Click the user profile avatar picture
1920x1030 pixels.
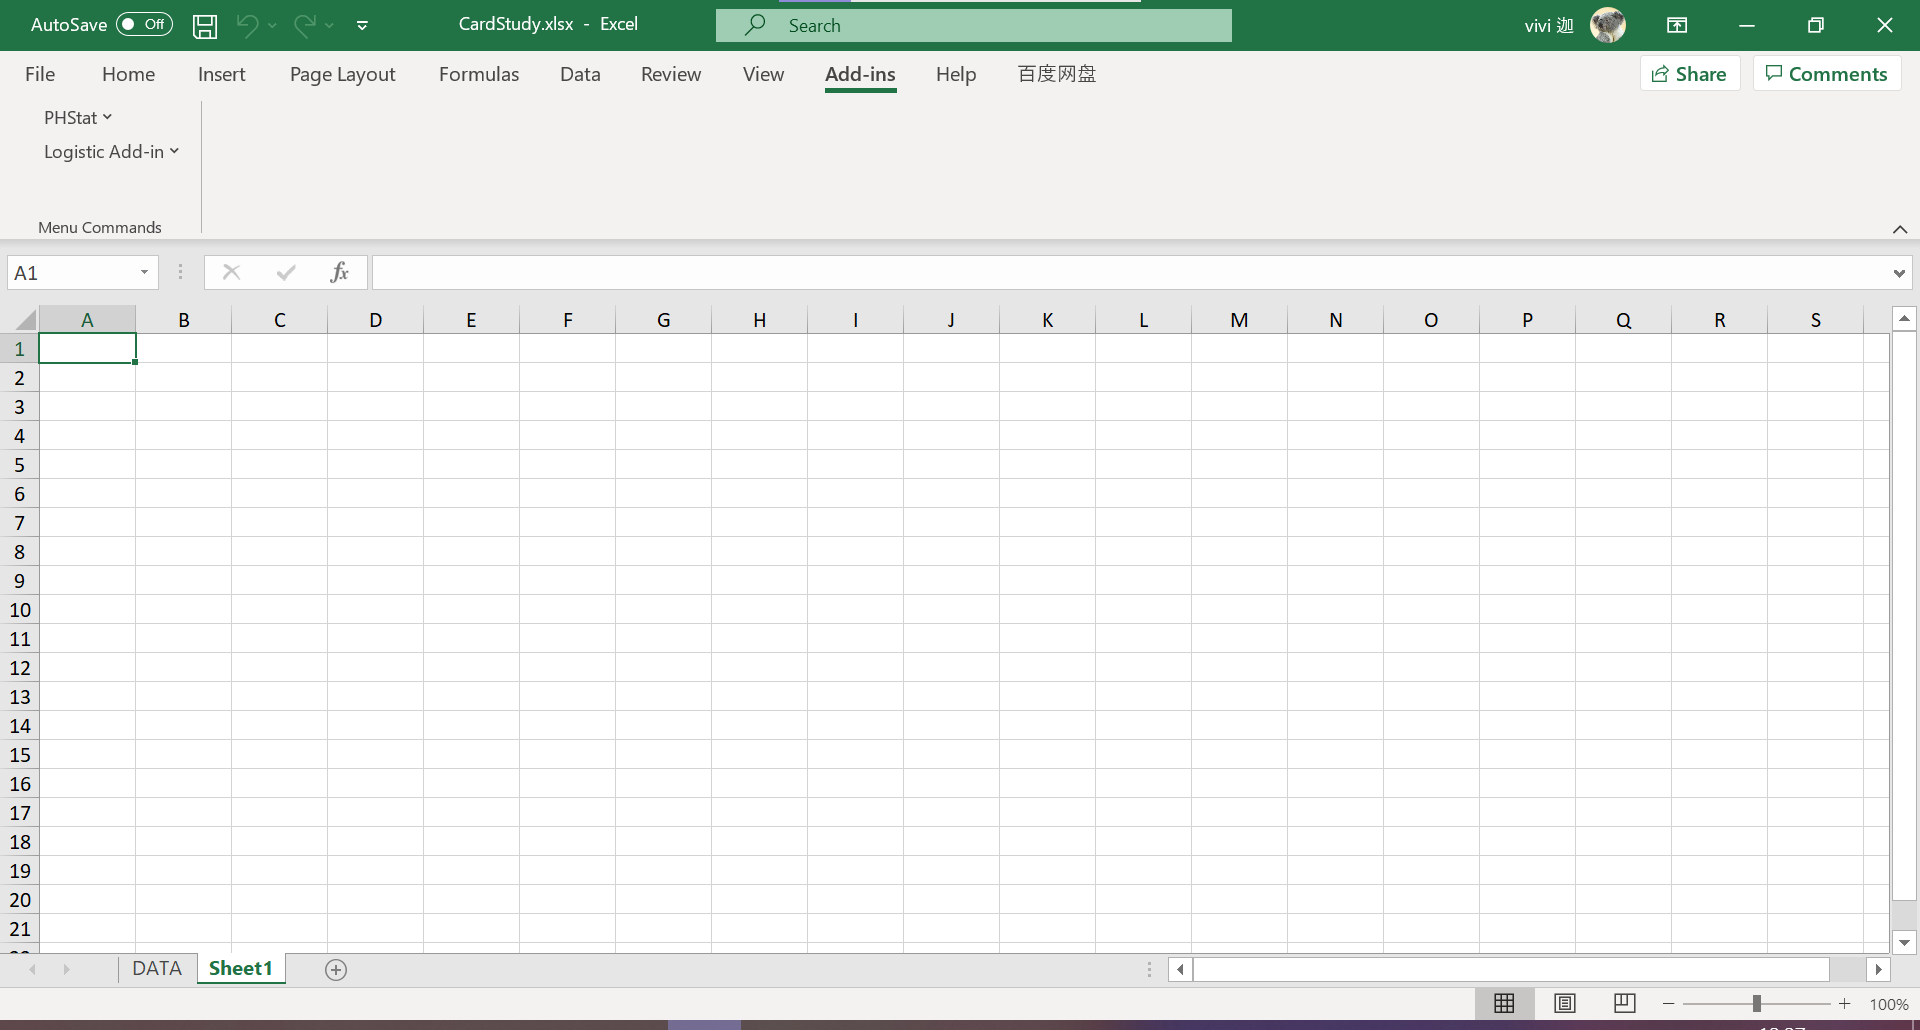coord(1608,25)
